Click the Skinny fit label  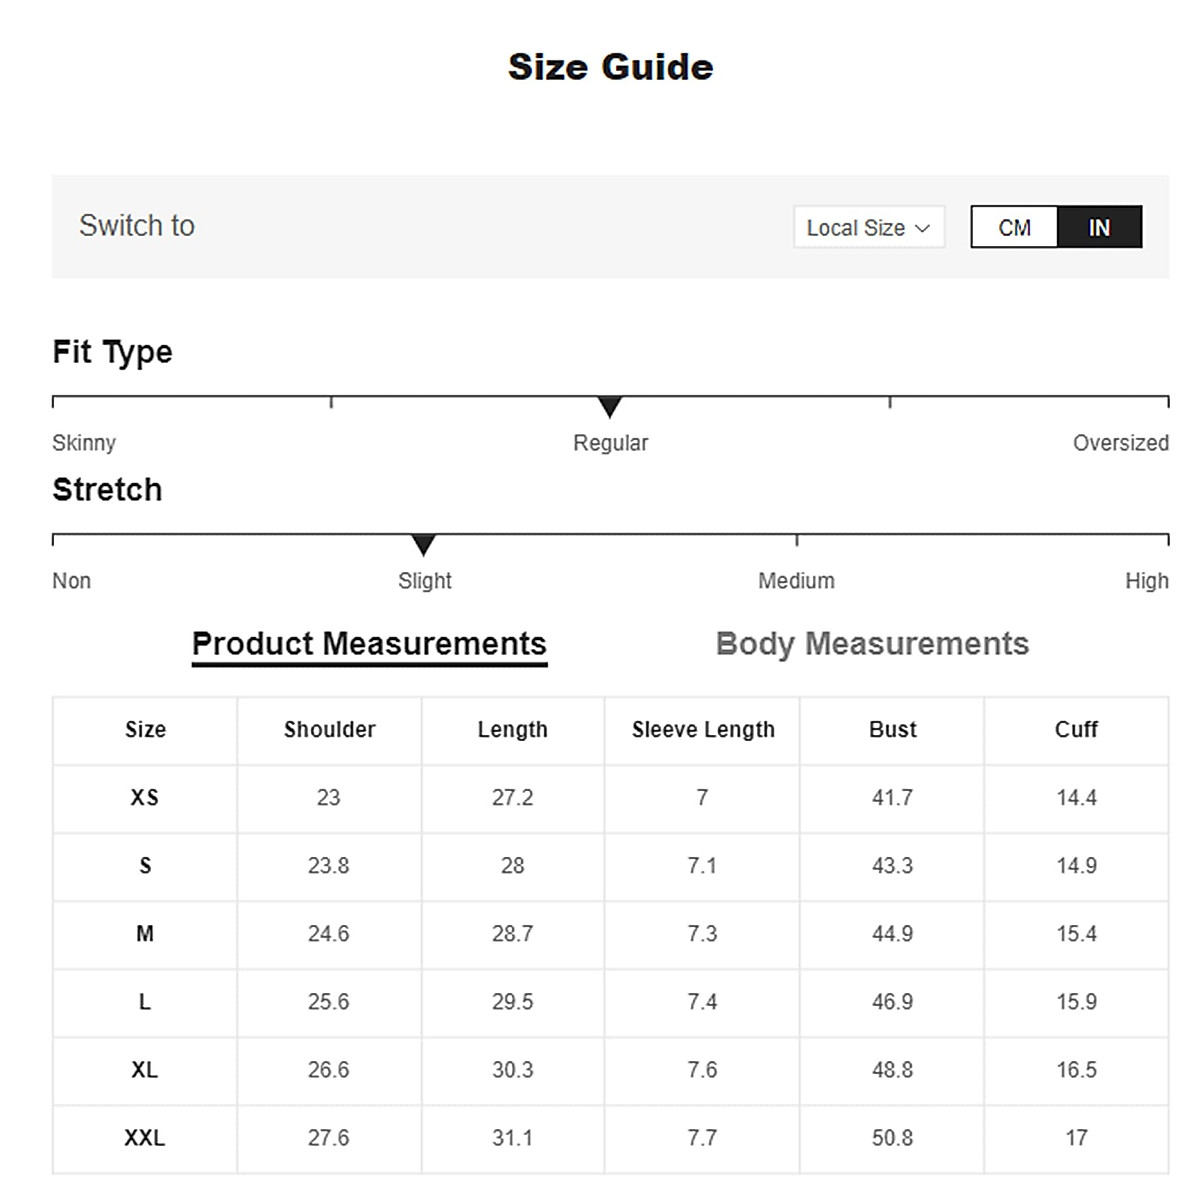point(84,443)
